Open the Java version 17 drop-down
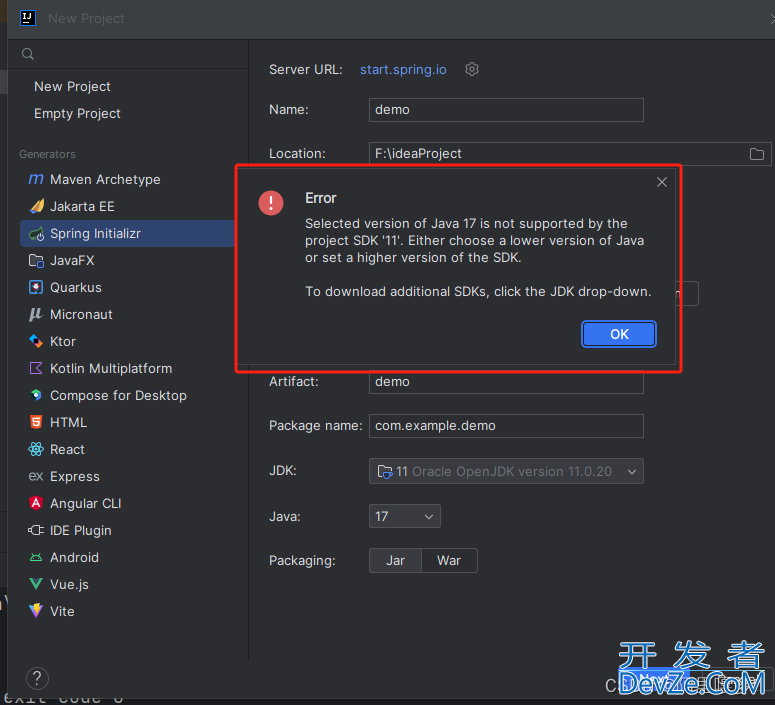 pyautogui.click(x=405, y=516)
